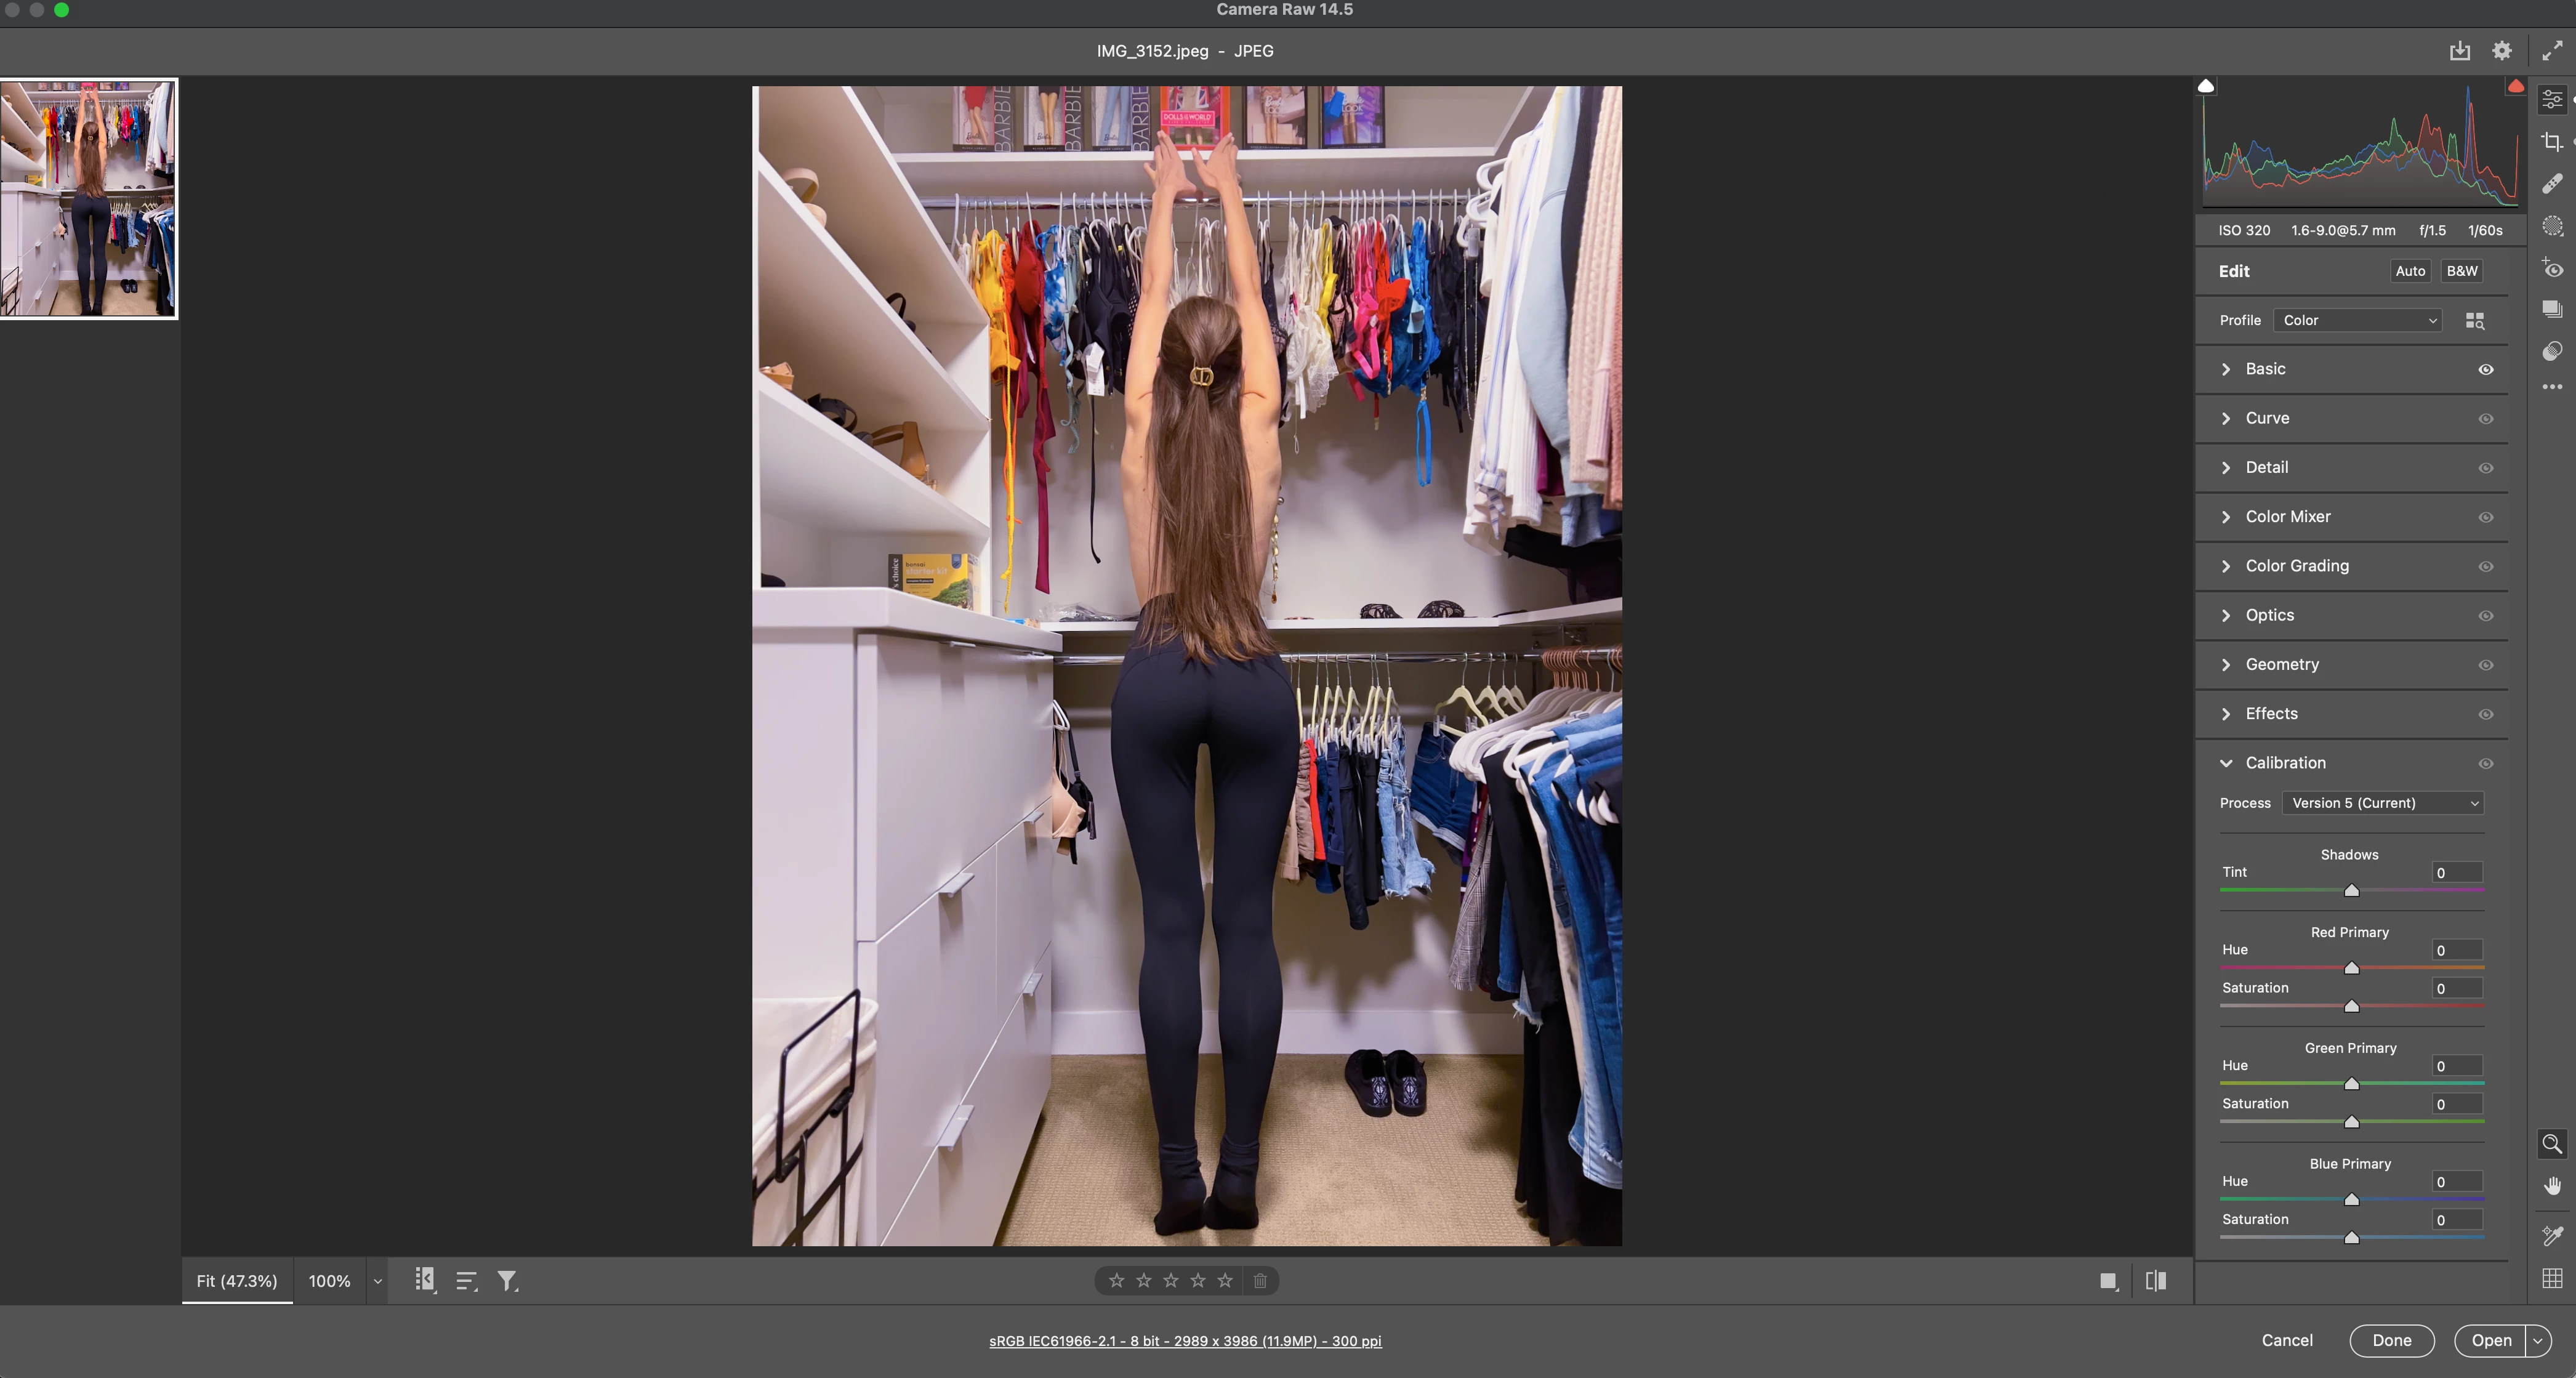This screenshot has width=2576, height=1378.
Task: Select the Crop tool icon
Action: 2552,142
